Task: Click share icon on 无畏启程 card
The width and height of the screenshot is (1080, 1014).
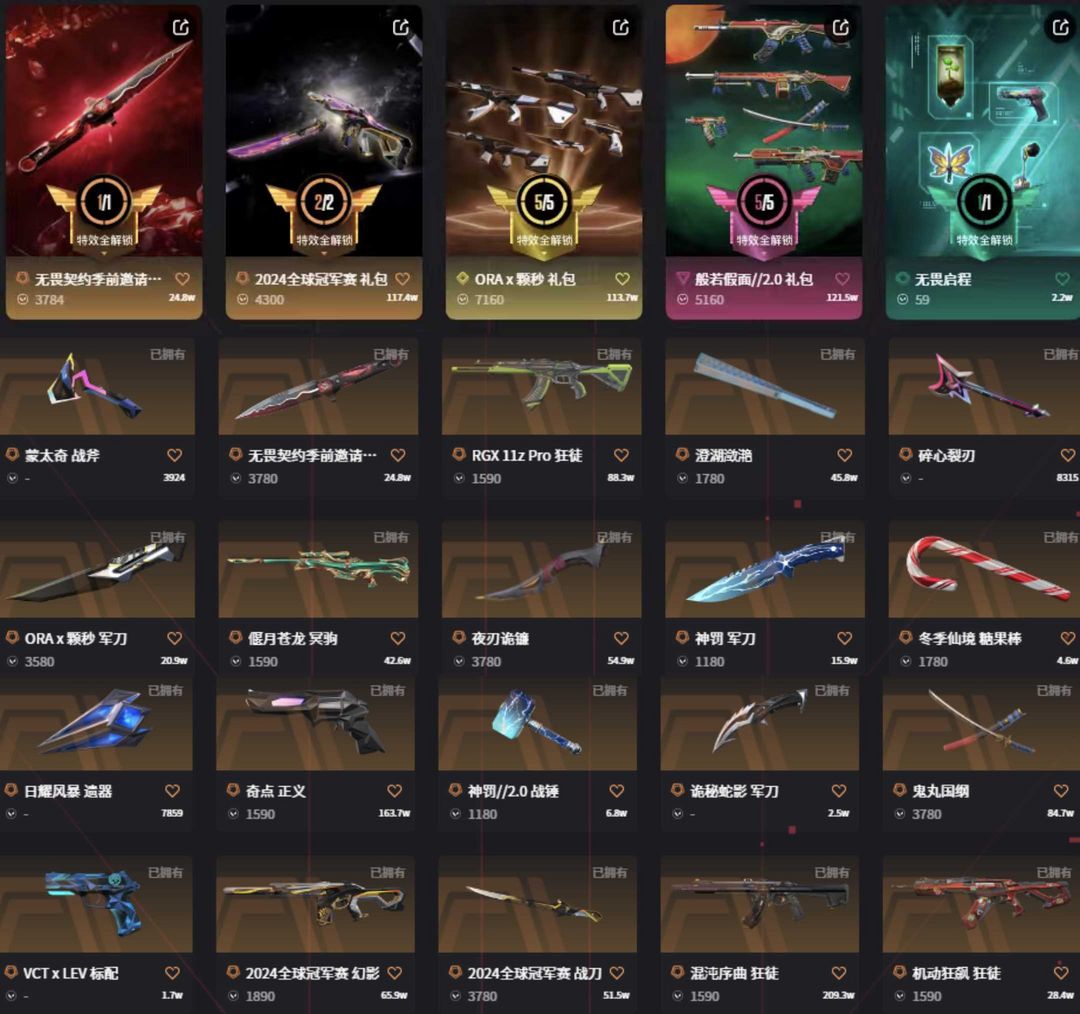Action: [1060, 27]
